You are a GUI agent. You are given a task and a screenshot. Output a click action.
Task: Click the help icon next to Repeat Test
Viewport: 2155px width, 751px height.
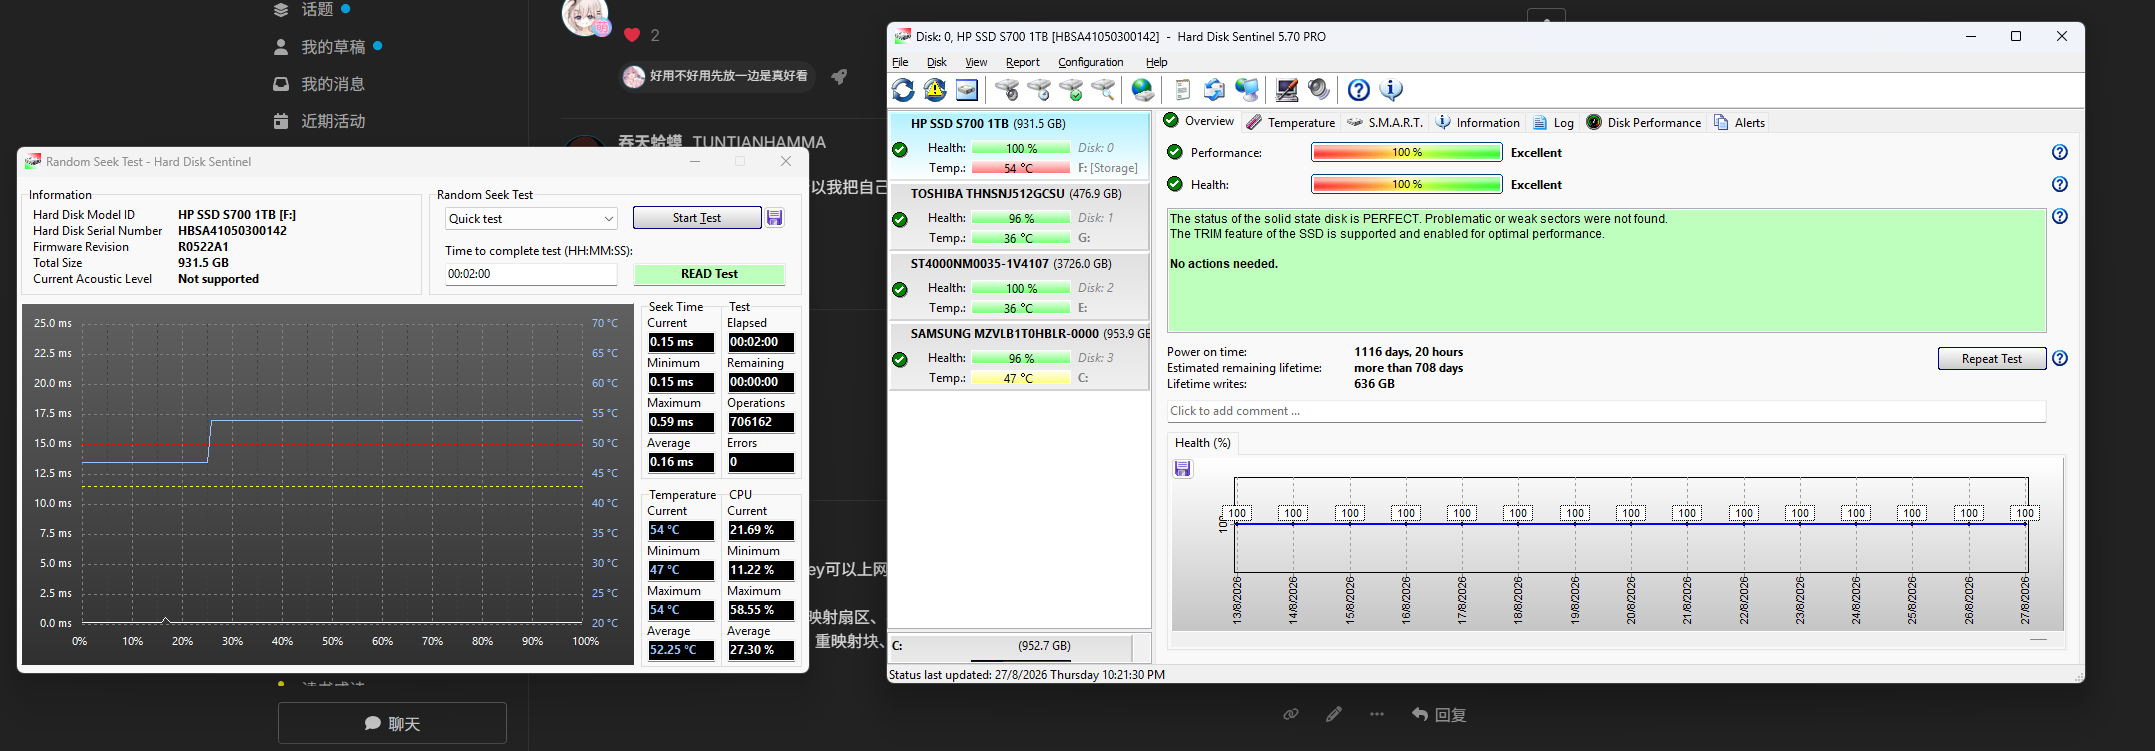point(2060,359)
